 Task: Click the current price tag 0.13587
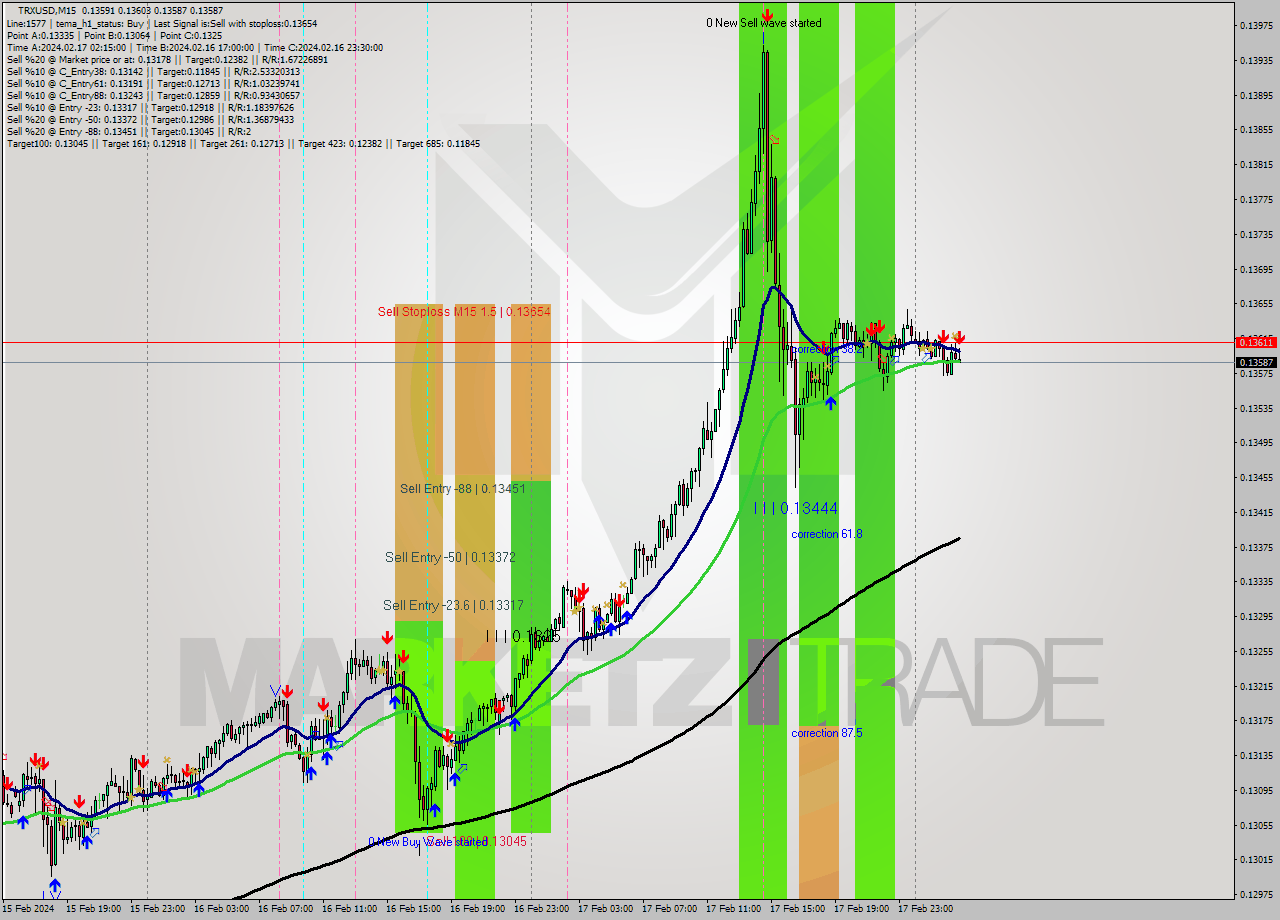[1256, 362]
